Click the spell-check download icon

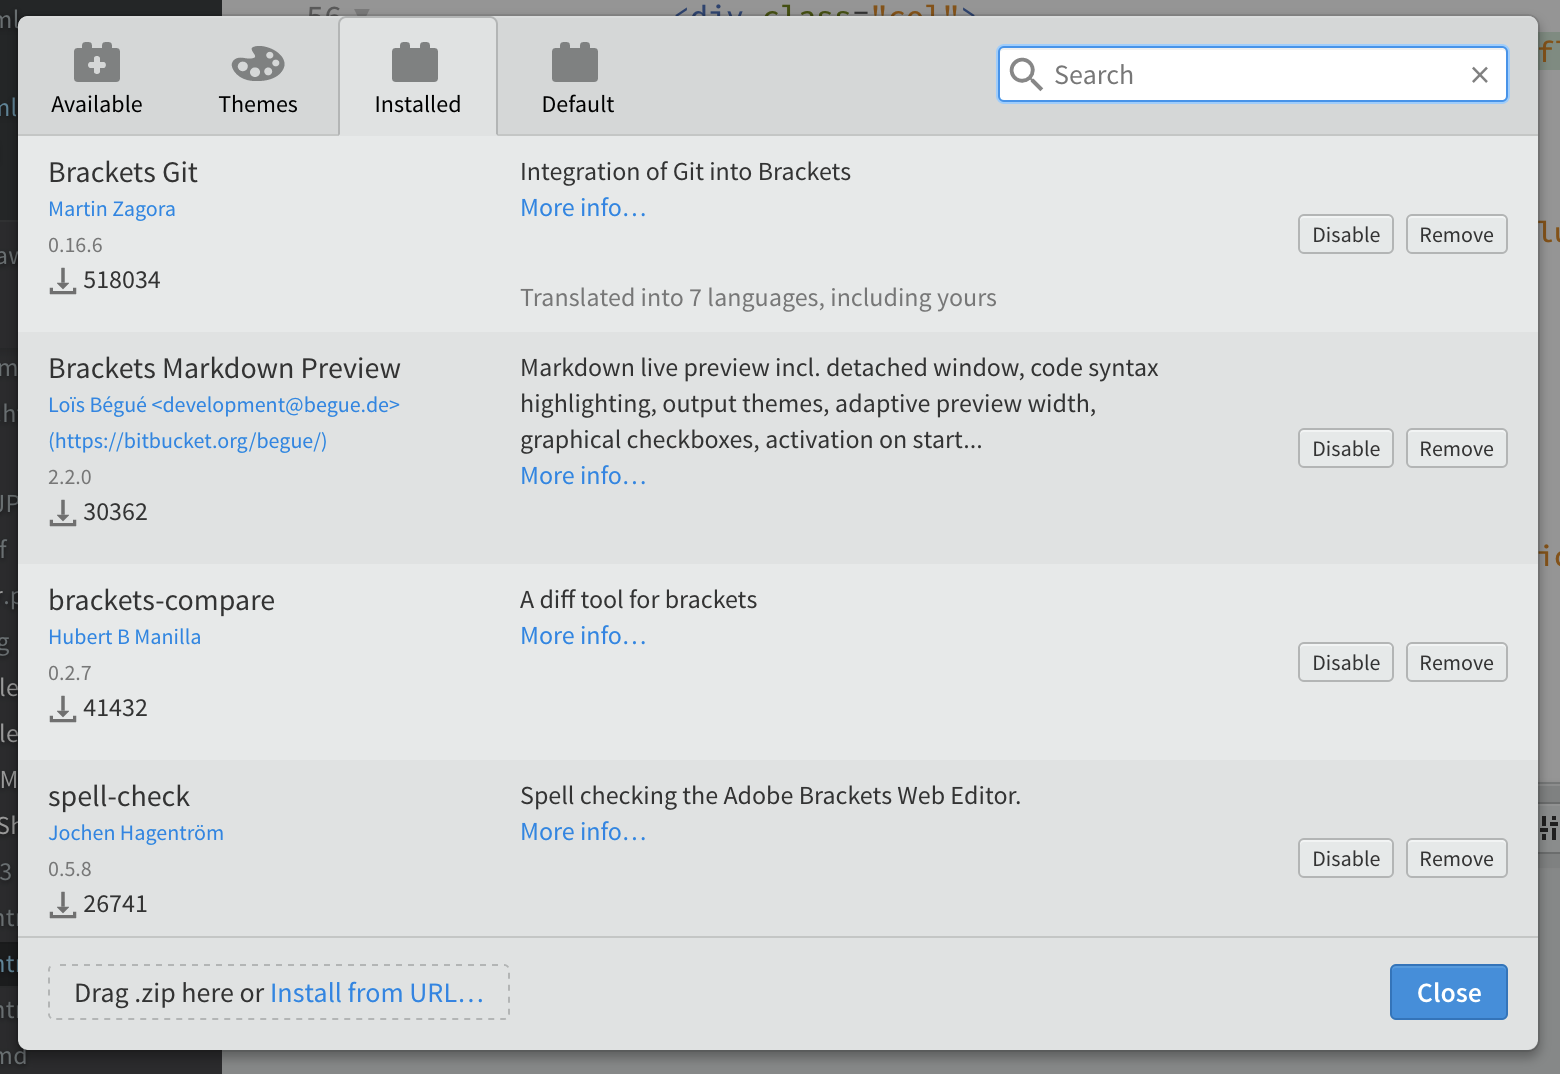(63, 905)
